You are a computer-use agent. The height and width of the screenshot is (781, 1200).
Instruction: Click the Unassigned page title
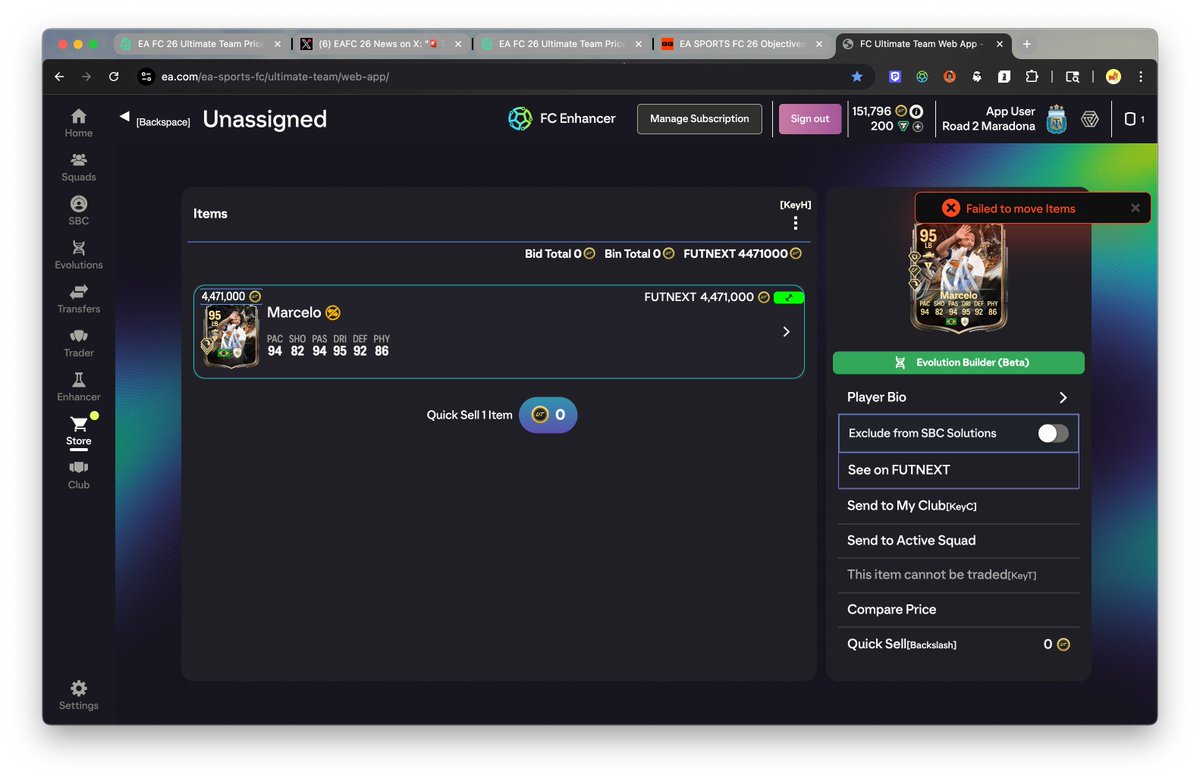(265, 119)
